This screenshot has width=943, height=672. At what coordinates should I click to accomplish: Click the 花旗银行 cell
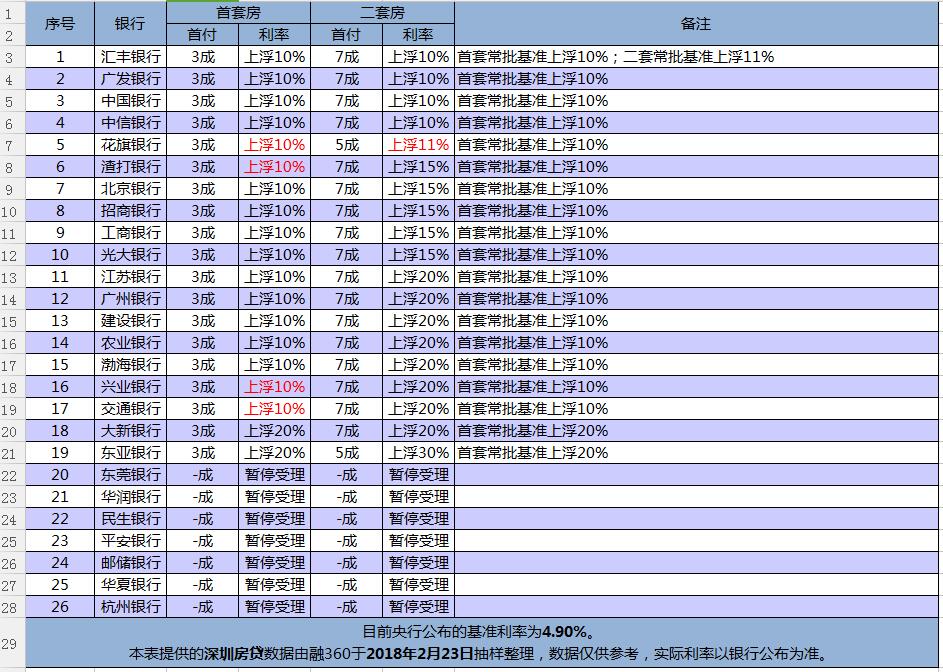point(130,145)
